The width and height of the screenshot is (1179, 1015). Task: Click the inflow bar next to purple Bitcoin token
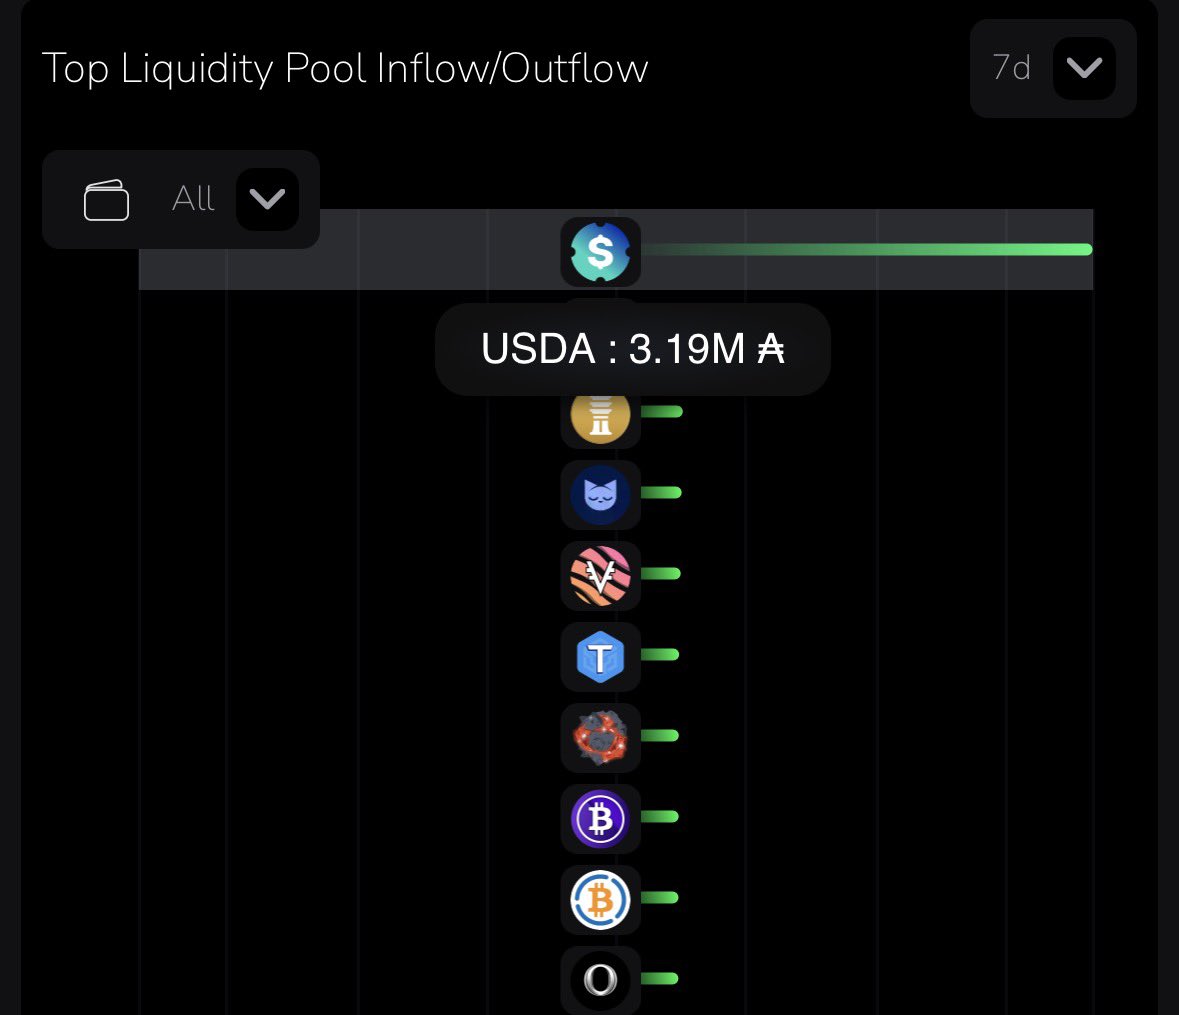pyautogui.click(x=659, y=817)
